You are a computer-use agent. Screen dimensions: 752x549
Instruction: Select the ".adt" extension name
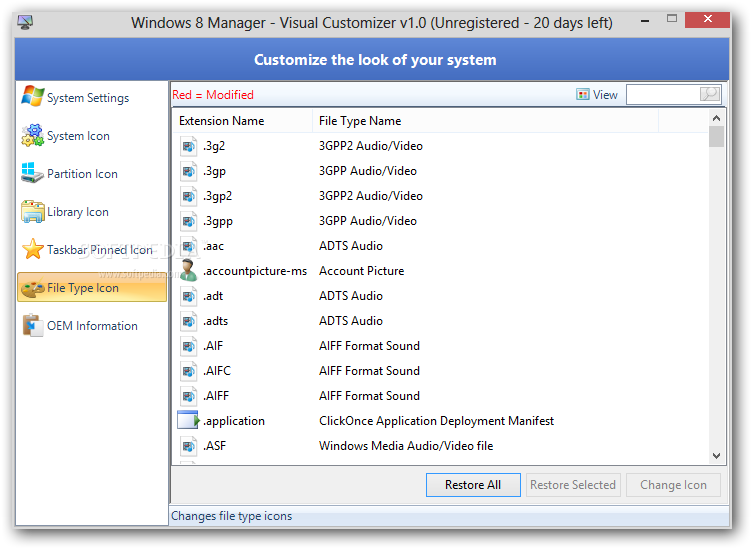click(213, 296)
